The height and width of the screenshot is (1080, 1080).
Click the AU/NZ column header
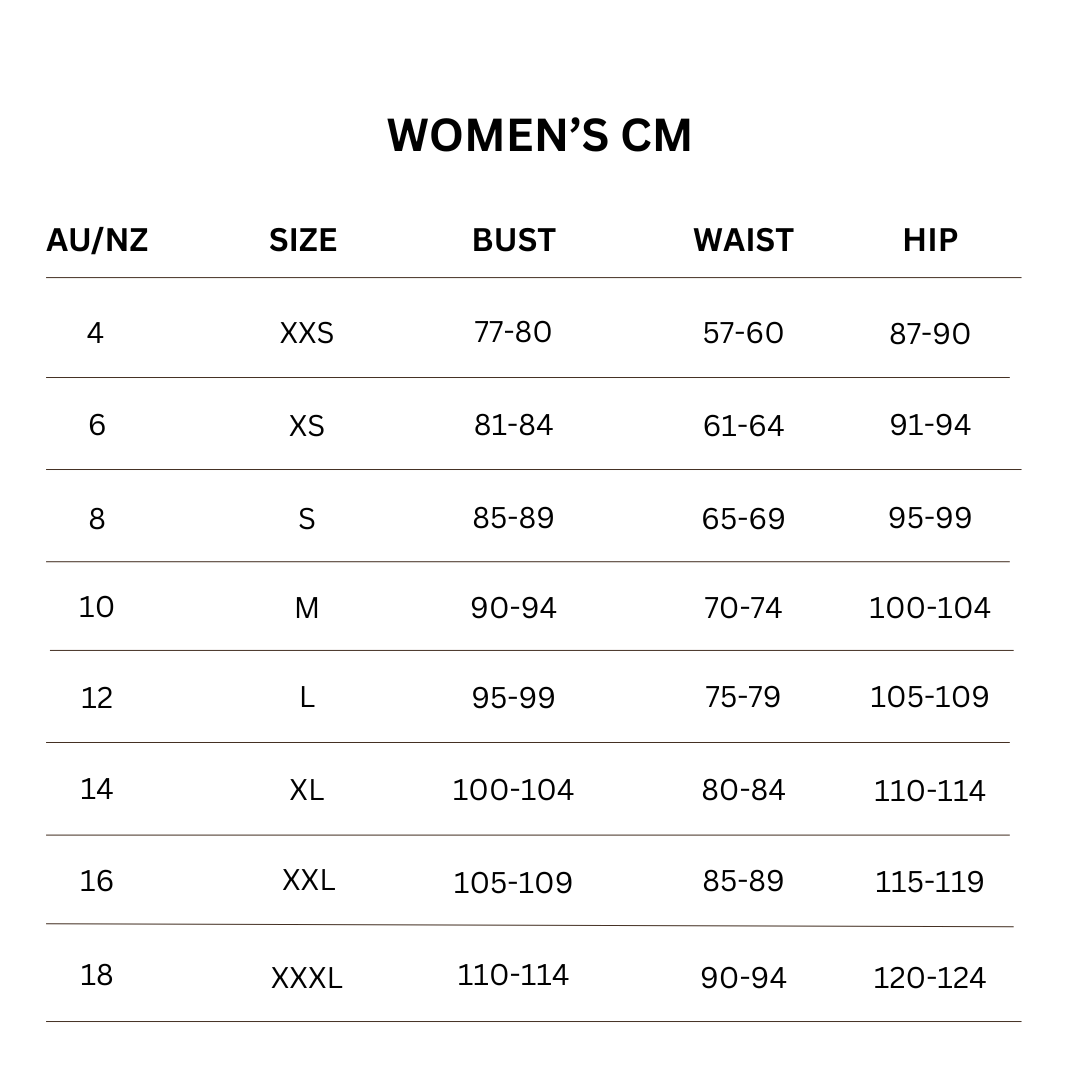(97, 240)
